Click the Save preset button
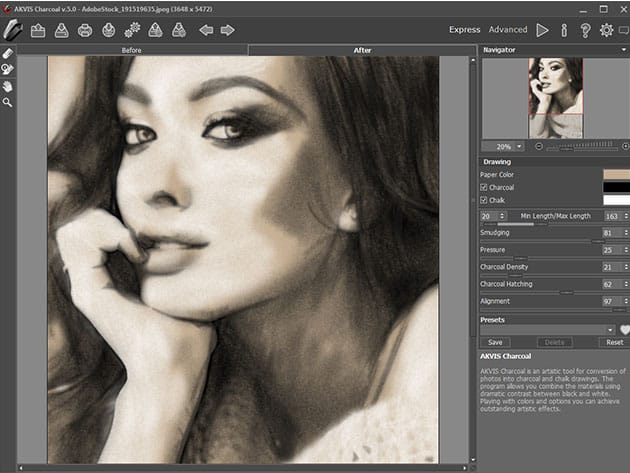 (x=495, y=342)
